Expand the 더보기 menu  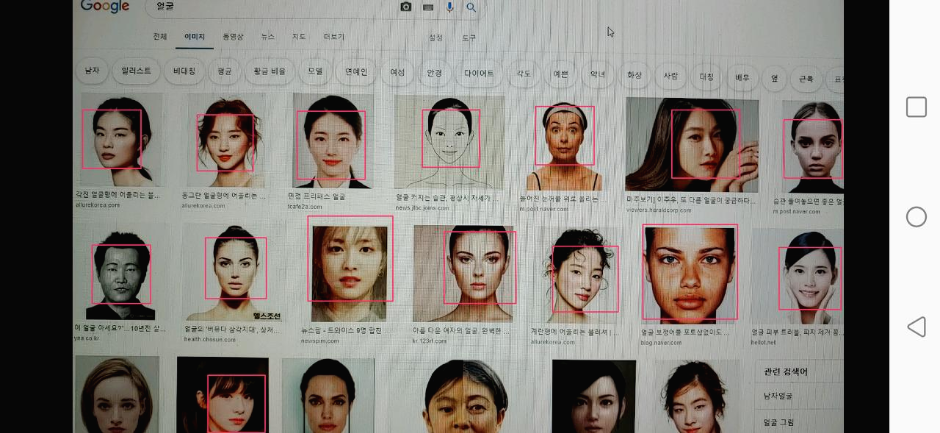[334, 37]
